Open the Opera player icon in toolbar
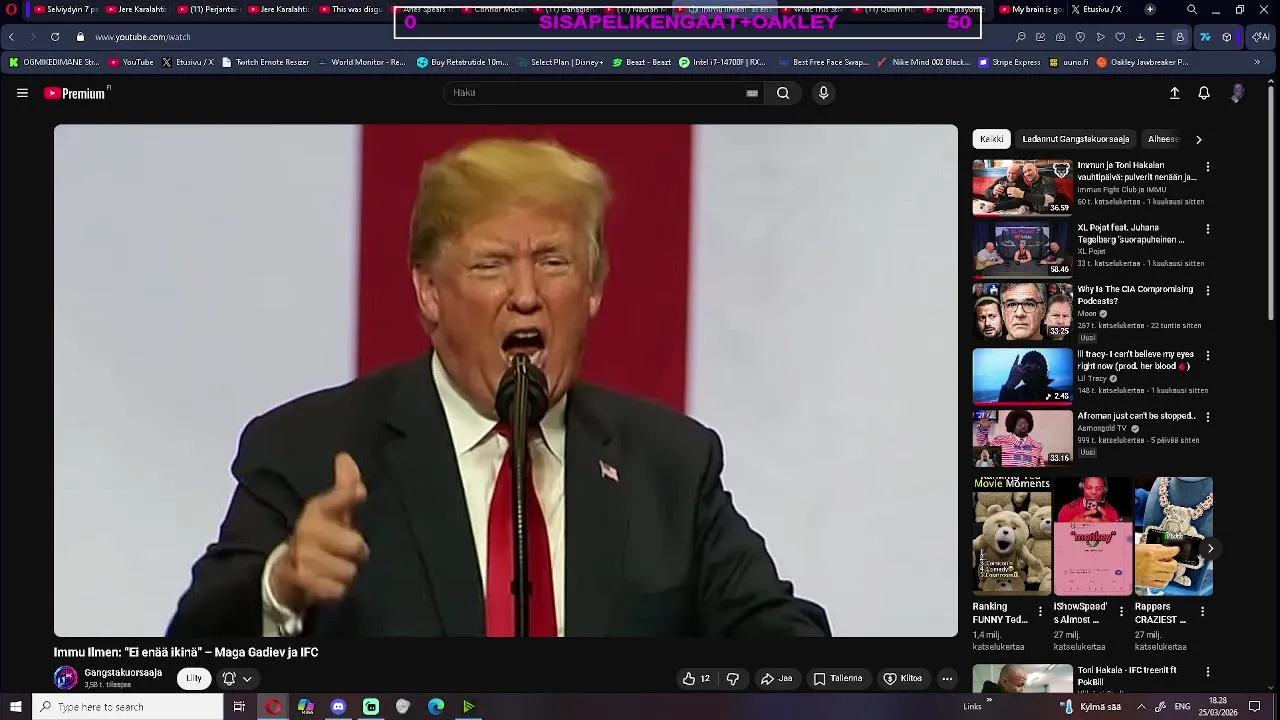This screenshot has height=720, width=1280. (x=1100, y=37)
